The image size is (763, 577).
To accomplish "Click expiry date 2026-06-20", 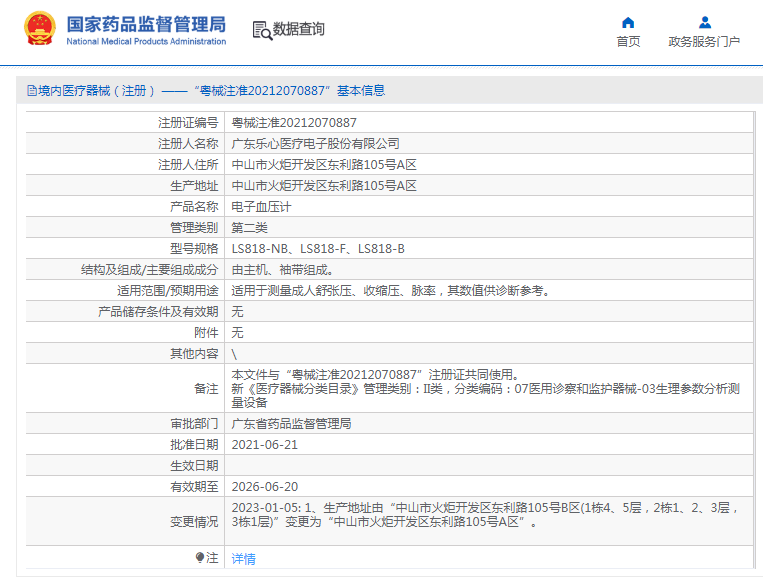I will 265,487.
